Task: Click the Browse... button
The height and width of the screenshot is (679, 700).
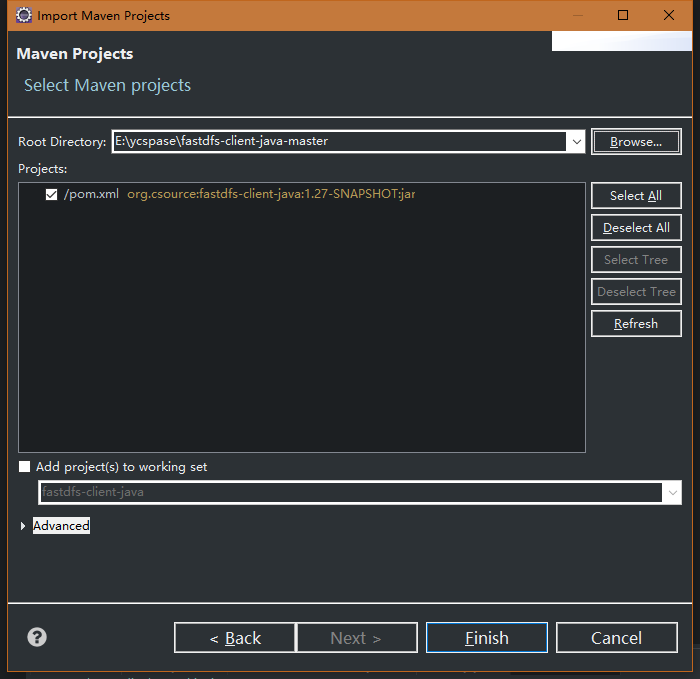Action: [636, 142]
